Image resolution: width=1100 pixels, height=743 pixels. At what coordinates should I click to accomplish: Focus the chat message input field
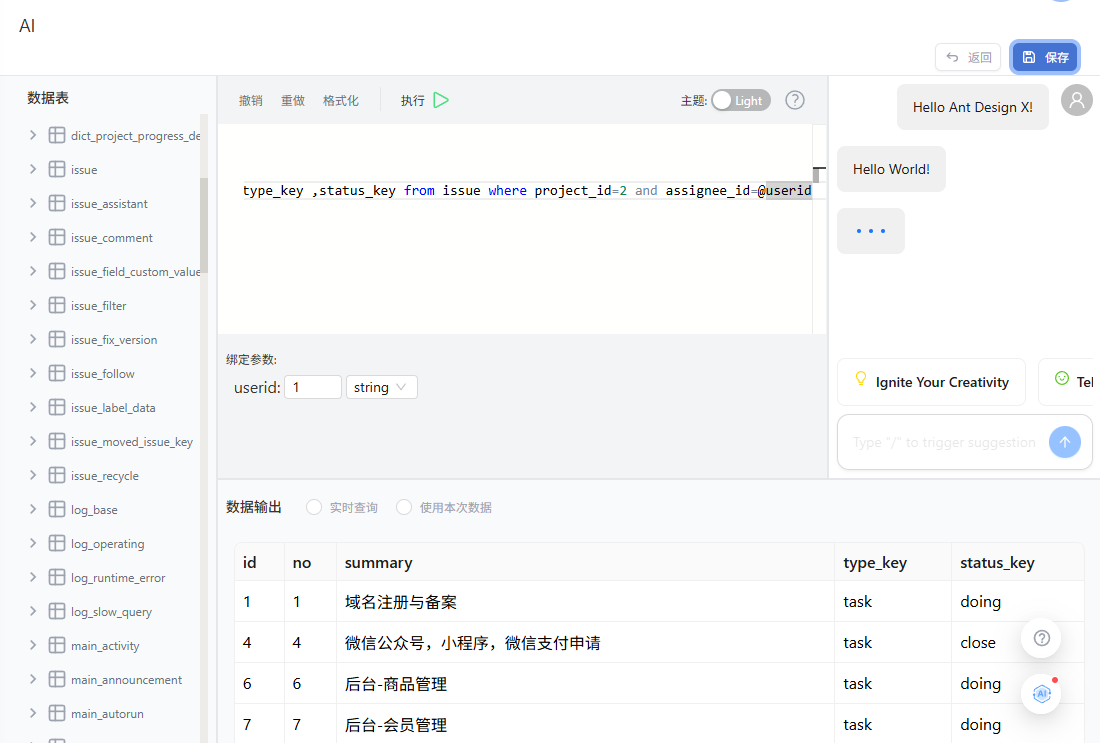point(944,442)
